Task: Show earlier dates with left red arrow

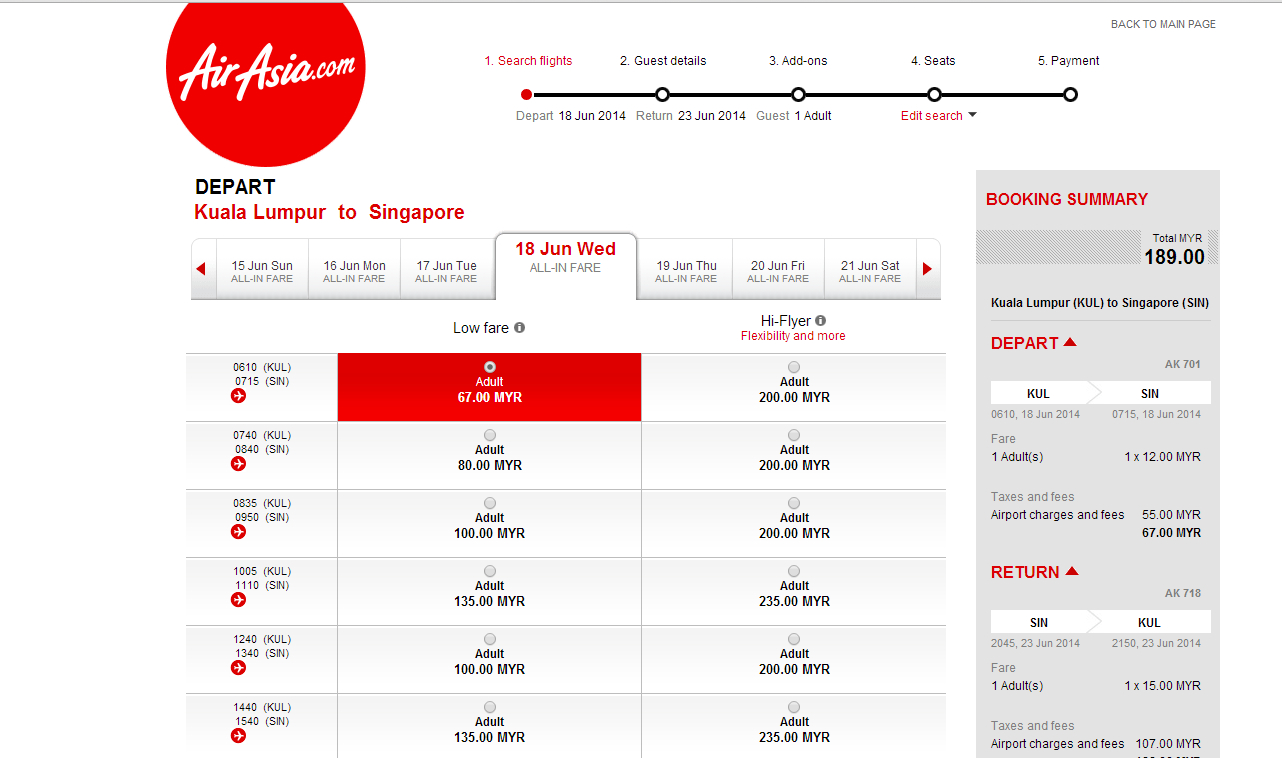Action: pos(201,269)
